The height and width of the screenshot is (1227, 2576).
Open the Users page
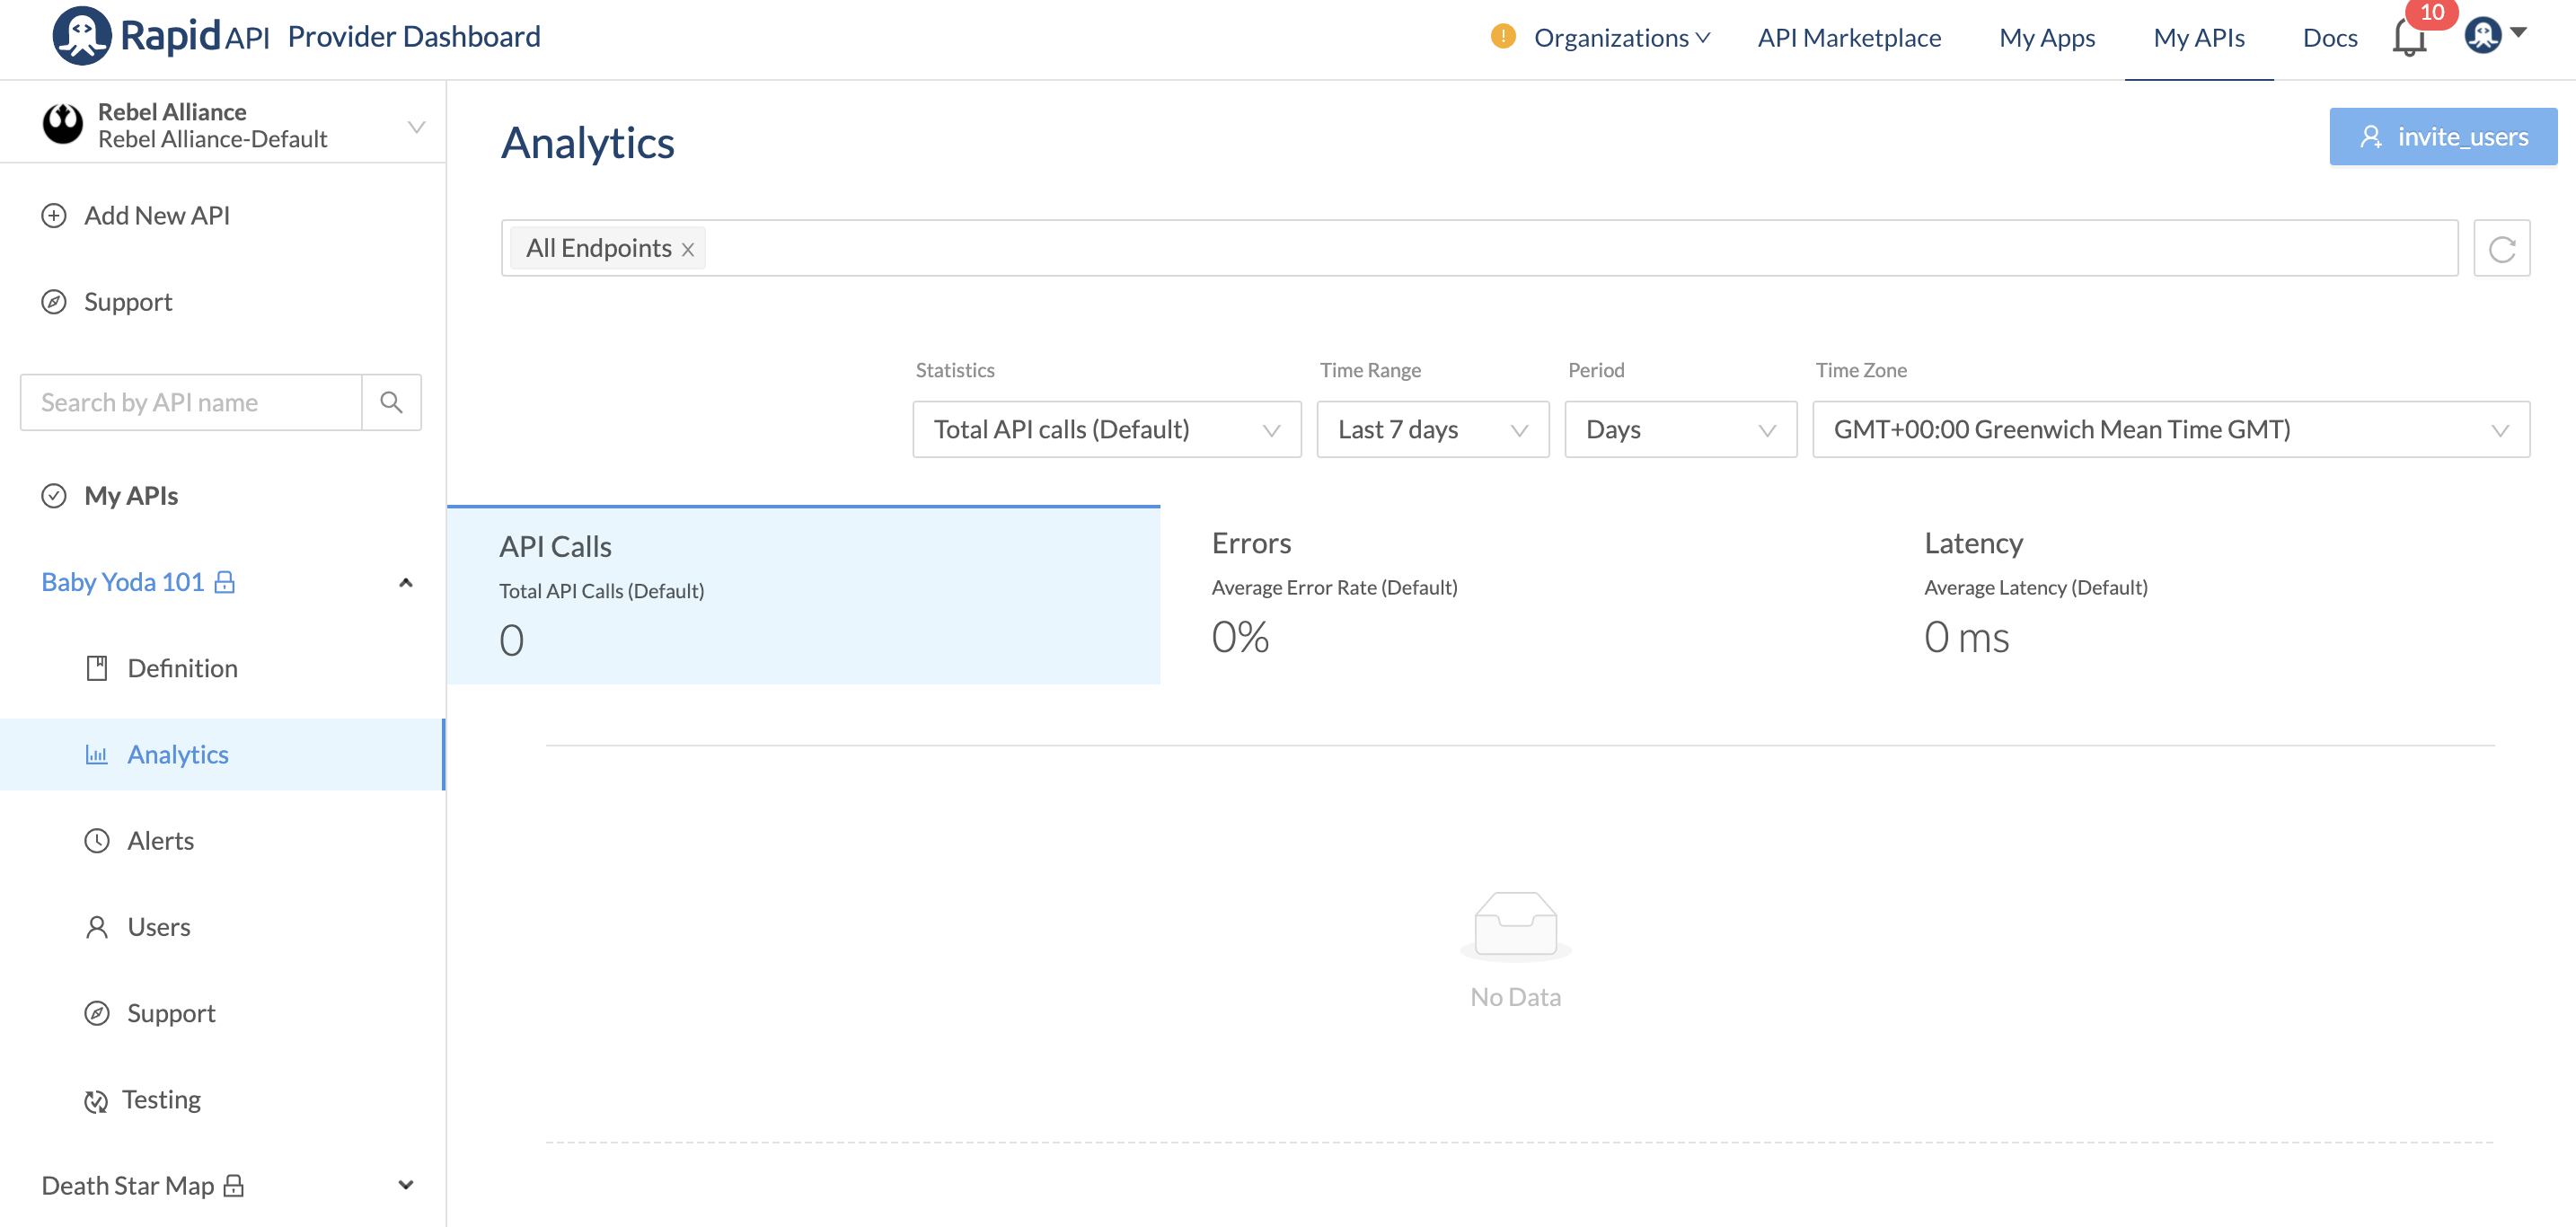[x=159, y=927]
